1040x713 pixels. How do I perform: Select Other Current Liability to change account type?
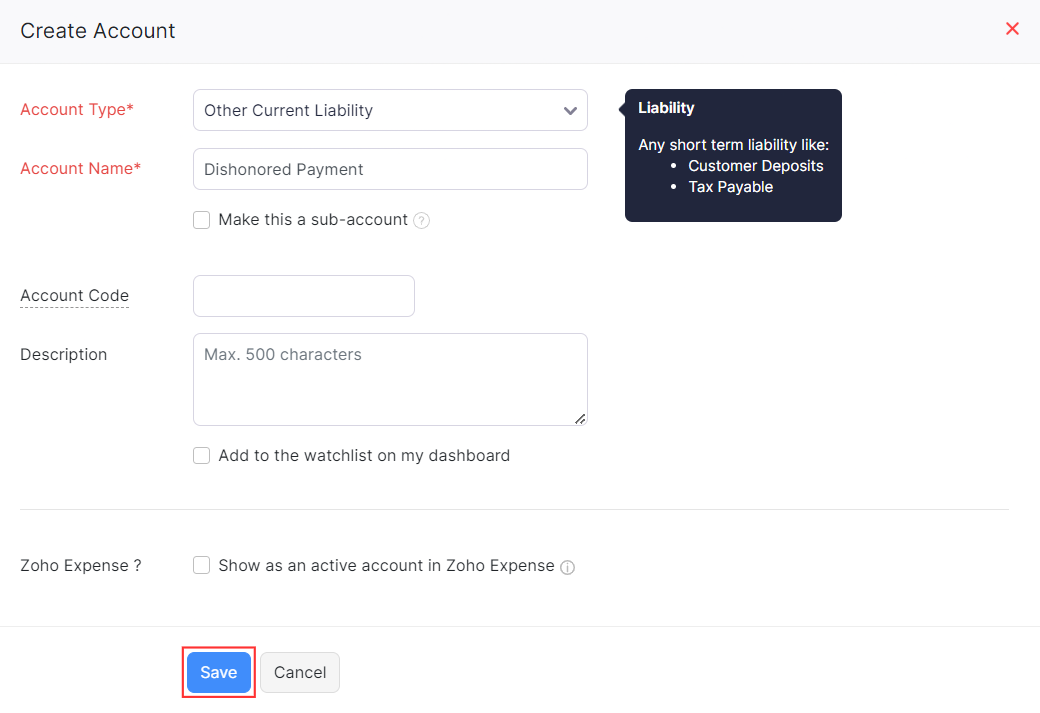[x=390, y=110]
